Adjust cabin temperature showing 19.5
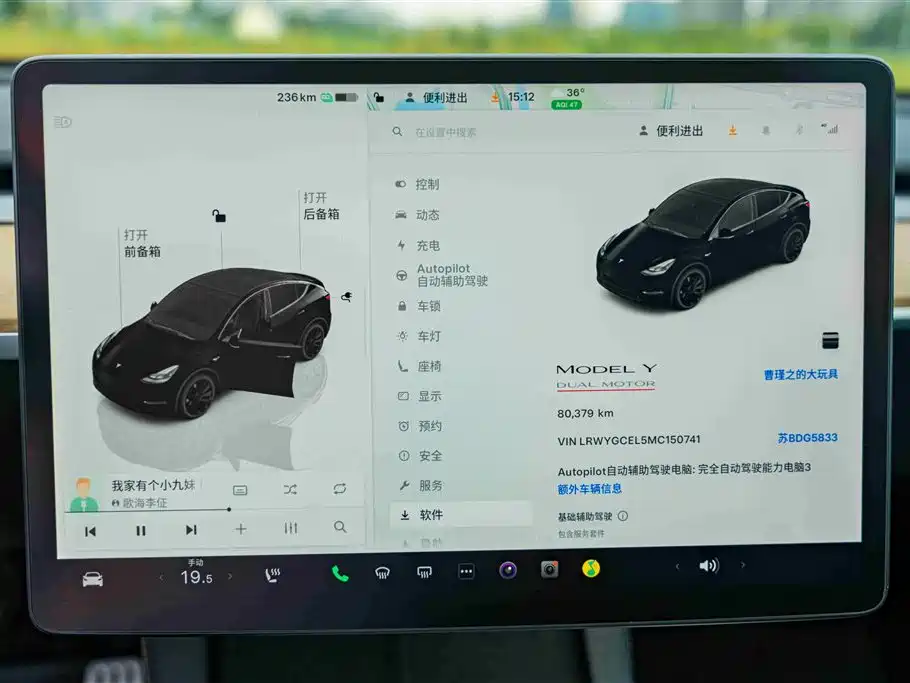 pyautogui.click(x=195, y=578)
